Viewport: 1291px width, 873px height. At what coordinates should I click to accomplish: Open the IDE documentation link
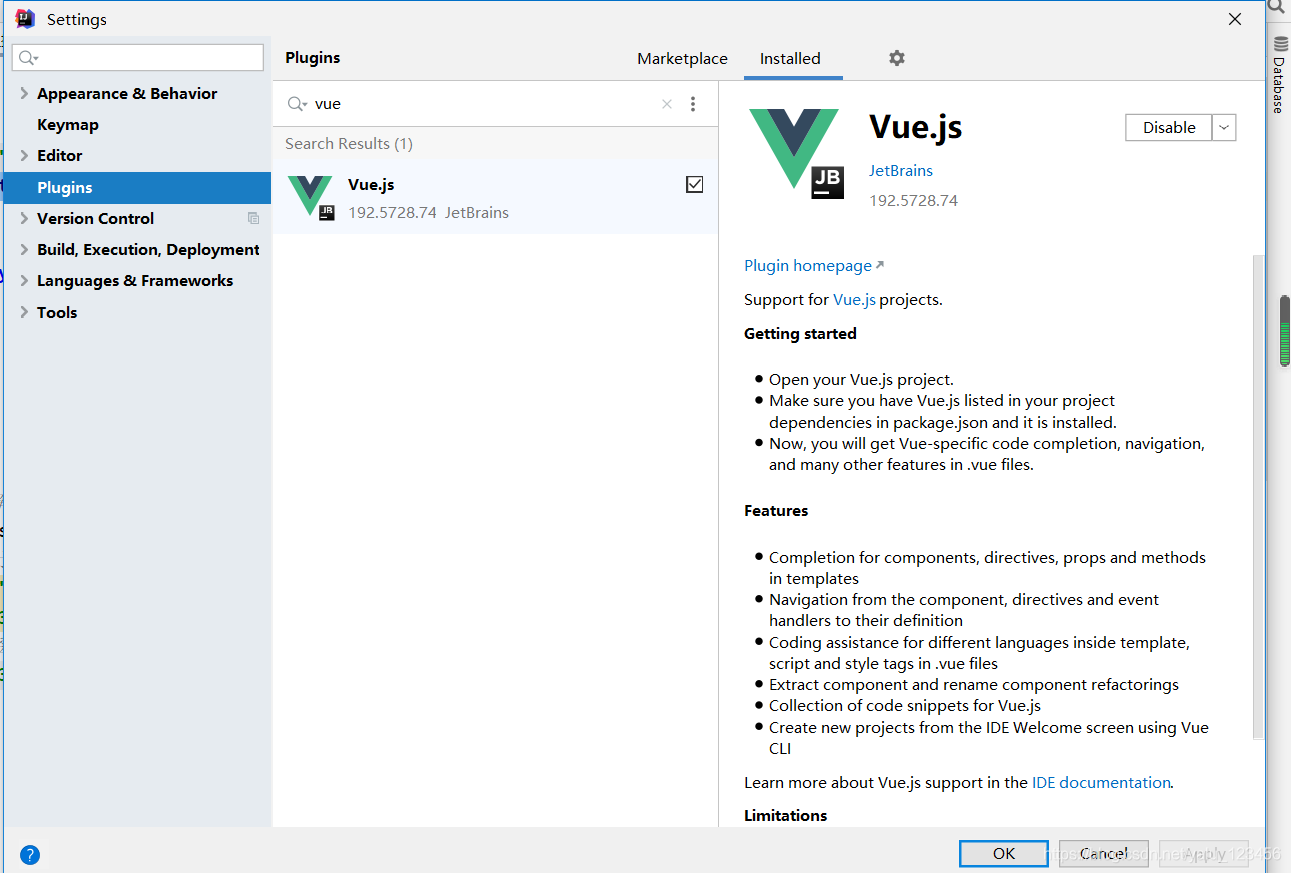pos(1101,783)
